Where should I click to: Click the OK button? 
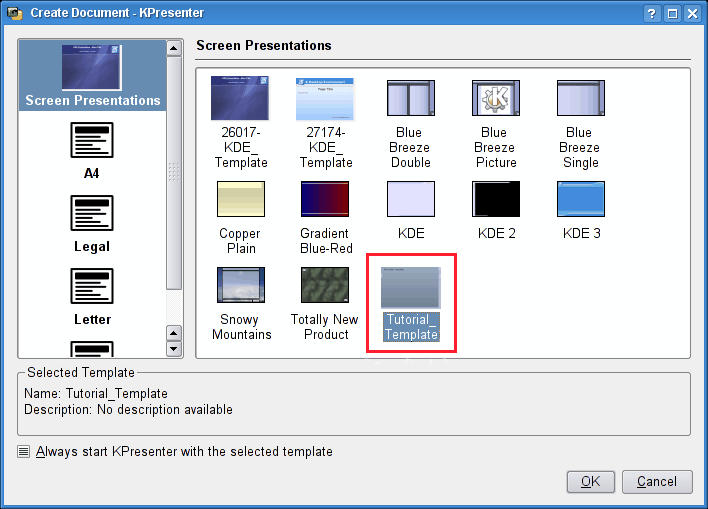590,481
